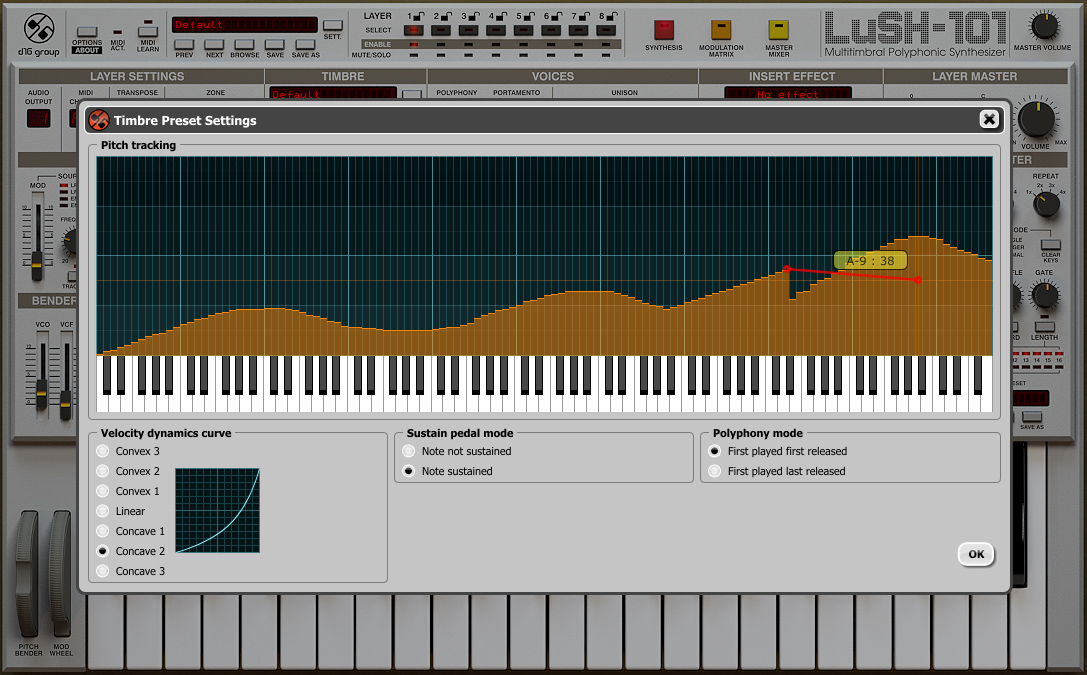Choose Linear velocity dynamics curve
1087x675 pixels.
pyautogui.click(x=103, y=511)
